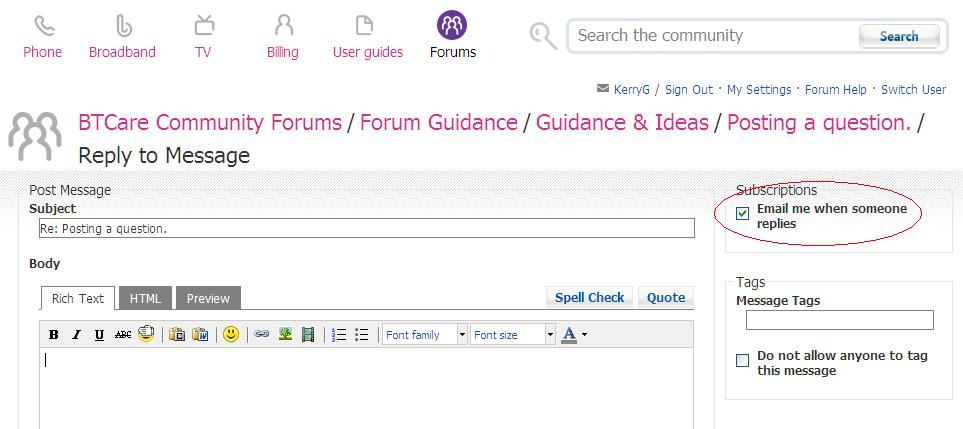
Task: Toggle italic formatting in editor toolbar
Action: (76, 334)
